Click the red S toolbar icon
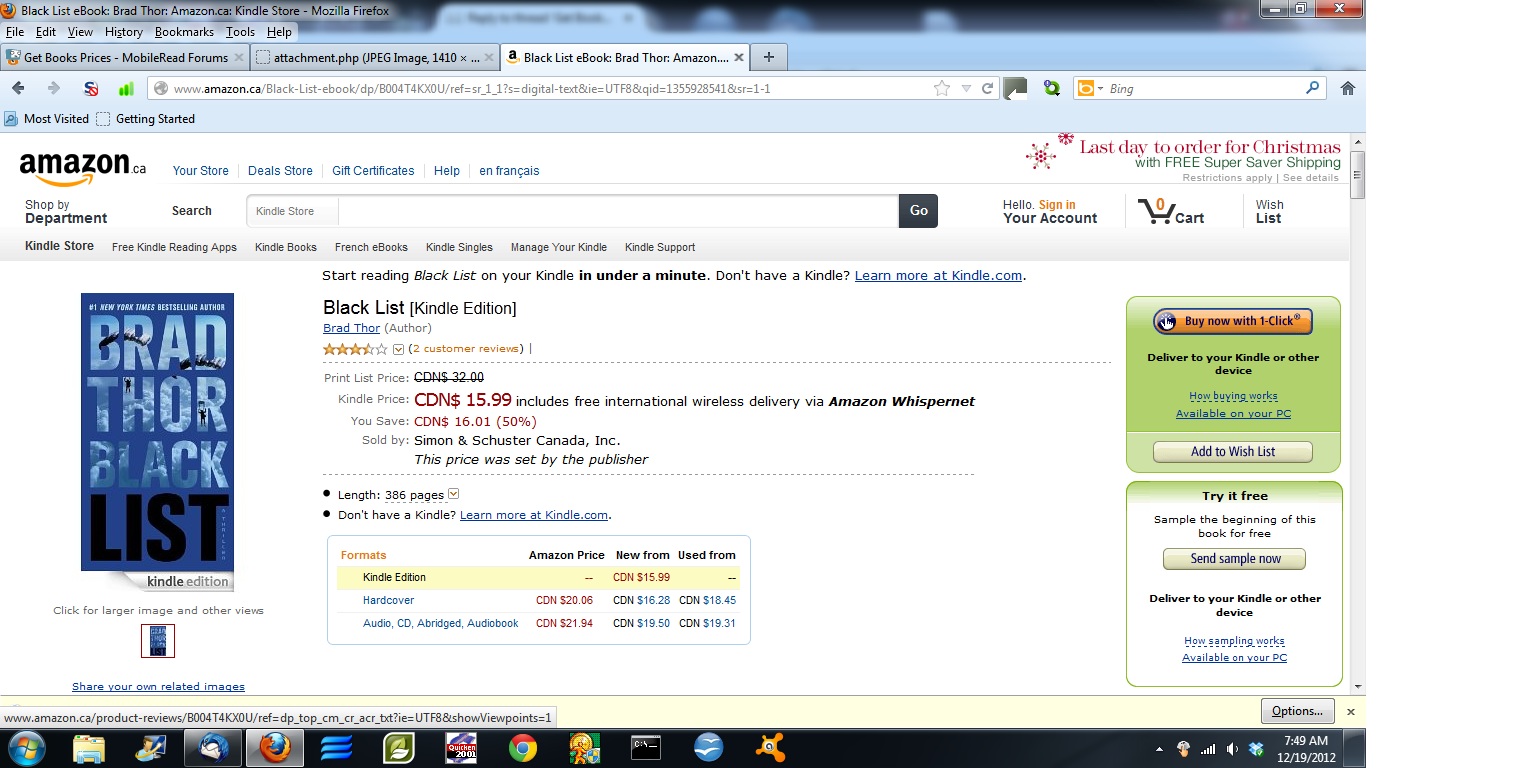Screen dimensions: 1518x768 91,89
